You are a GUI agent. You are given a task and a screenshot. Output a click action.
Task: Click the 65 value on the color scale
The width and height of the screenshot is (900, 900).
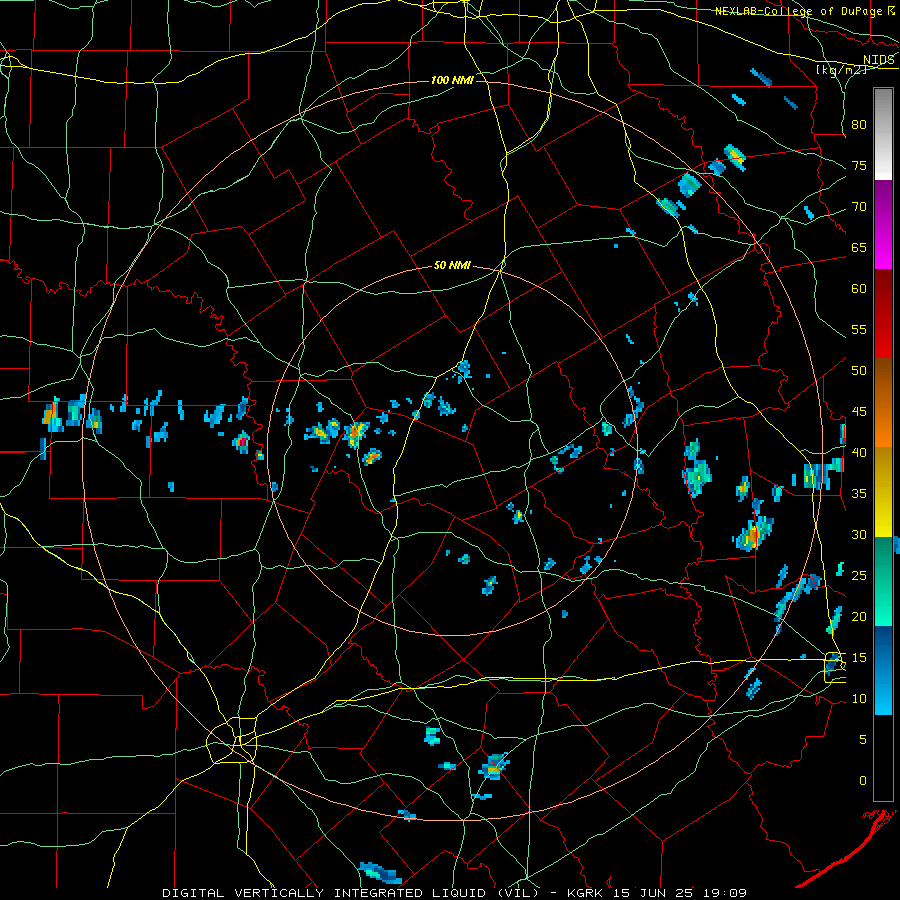coord(859,247)
